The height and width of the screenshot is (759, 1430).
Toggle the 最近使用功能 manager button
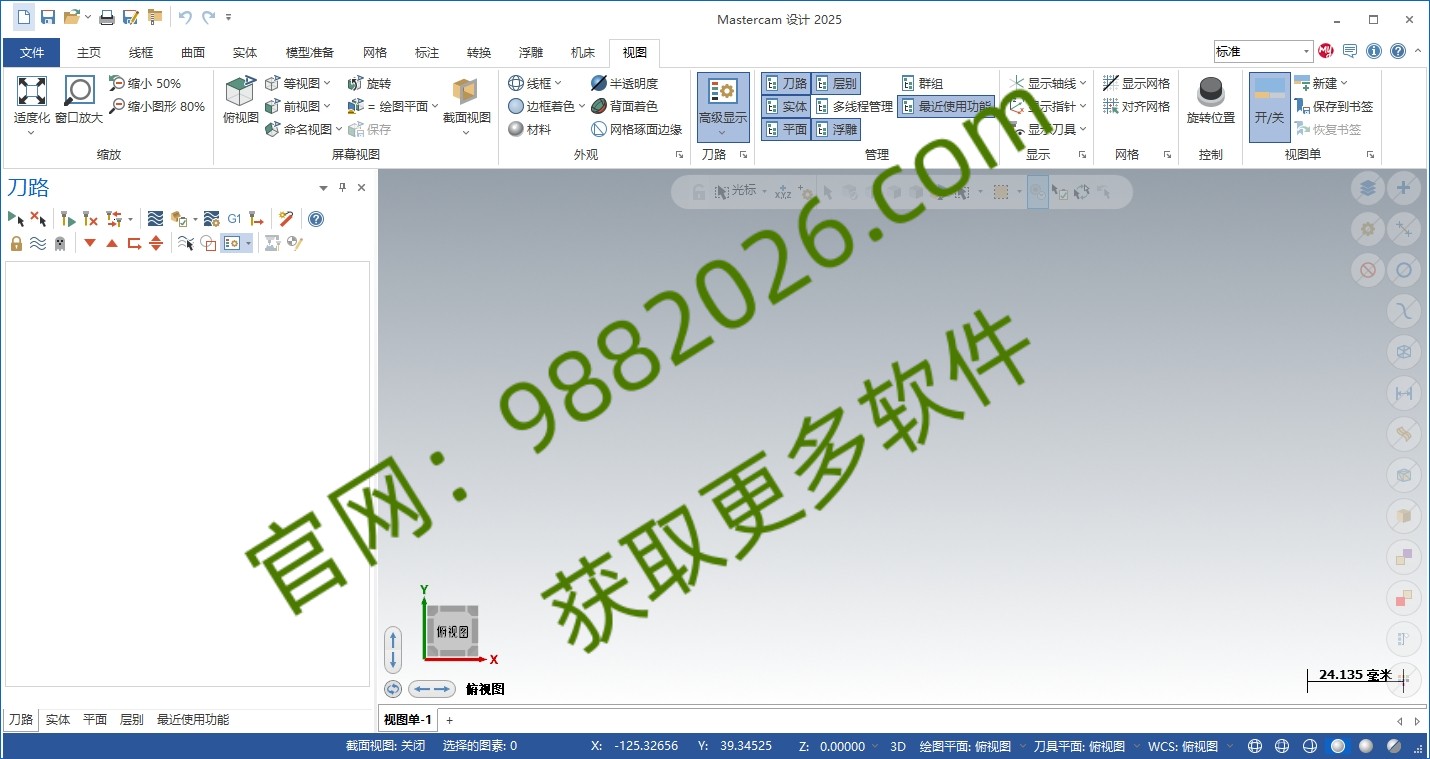coord(945,106)
